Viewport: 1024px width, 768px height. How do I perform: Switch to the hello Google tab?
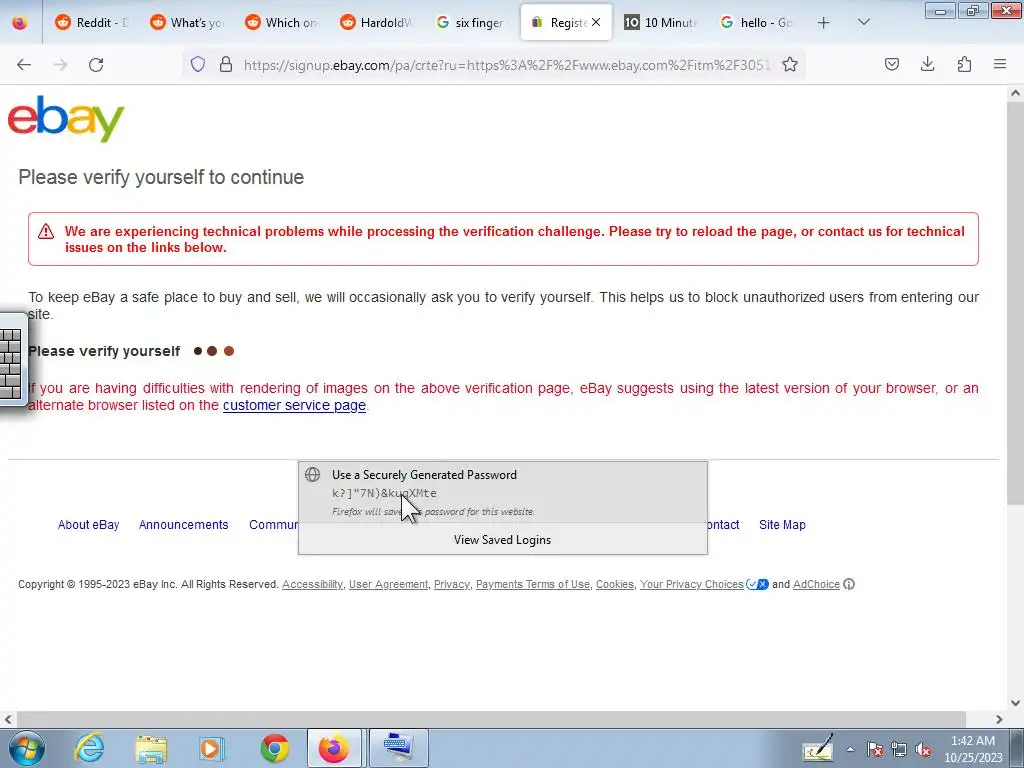click(x=756, y=22)
